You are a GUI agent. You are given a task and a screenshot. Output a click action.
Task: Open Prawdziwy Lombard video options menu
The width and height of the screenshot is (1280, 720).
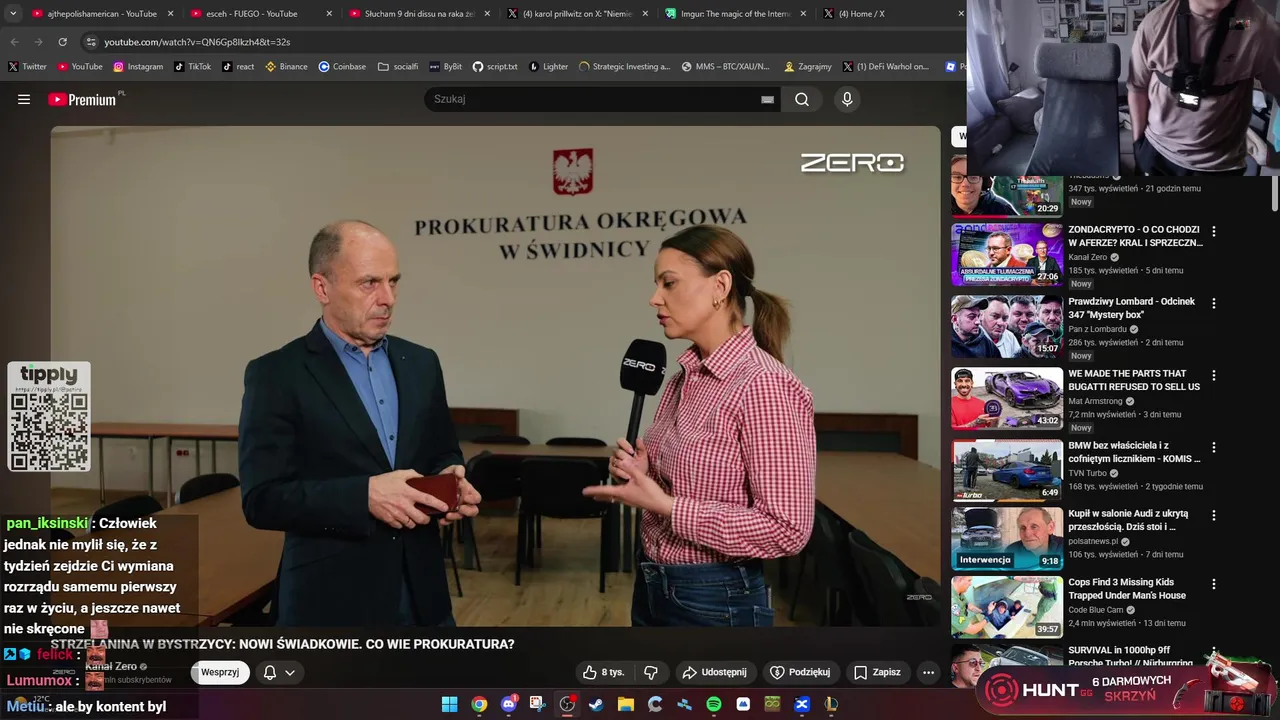tap(1214, 303)
